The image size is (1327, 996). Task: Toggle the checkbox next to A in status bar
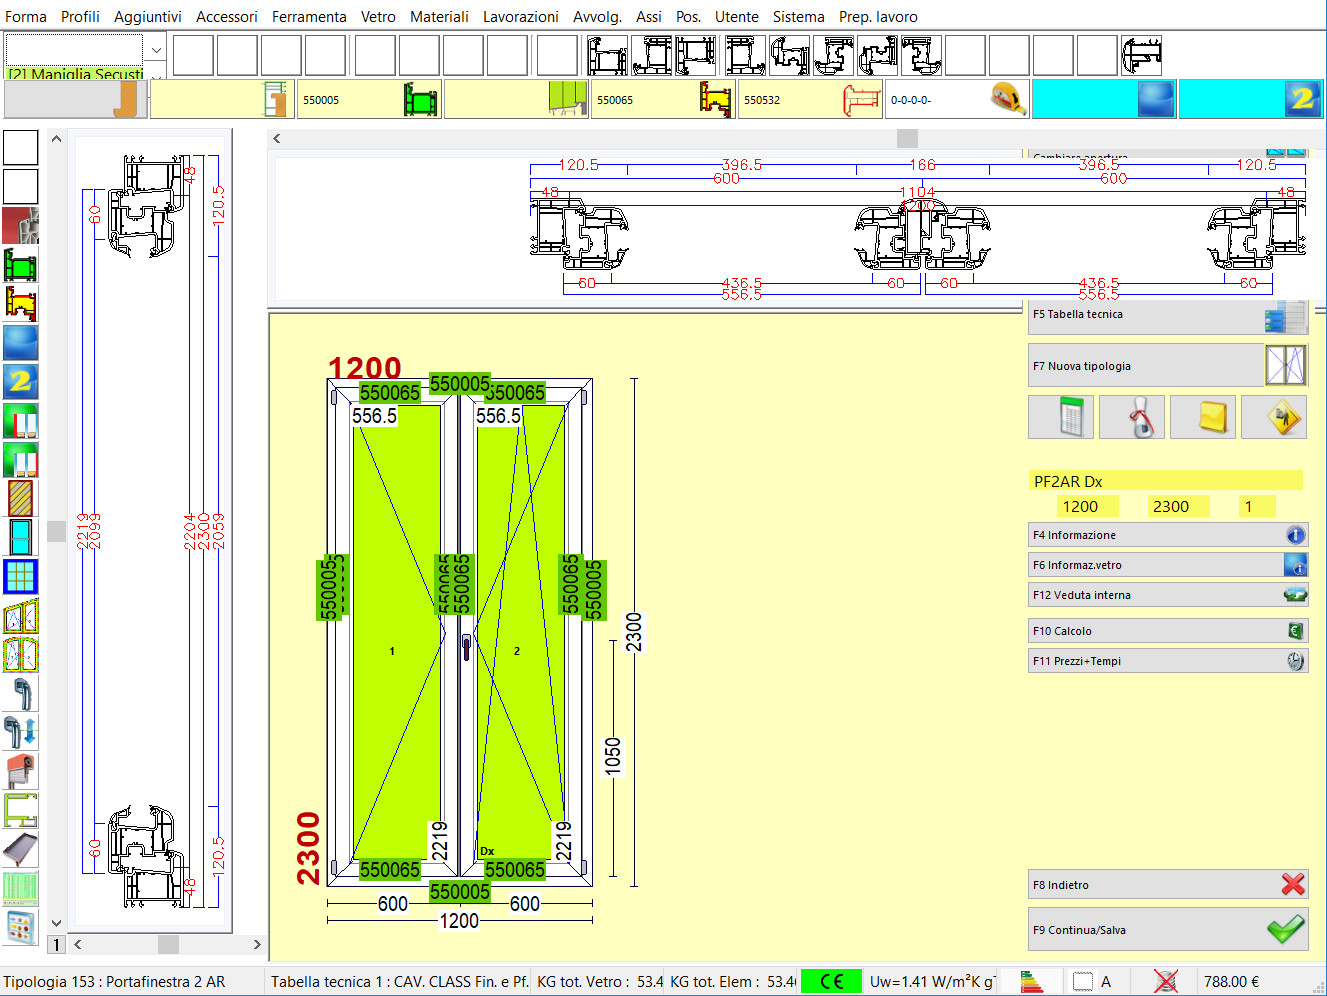[x=1082, y=982]
